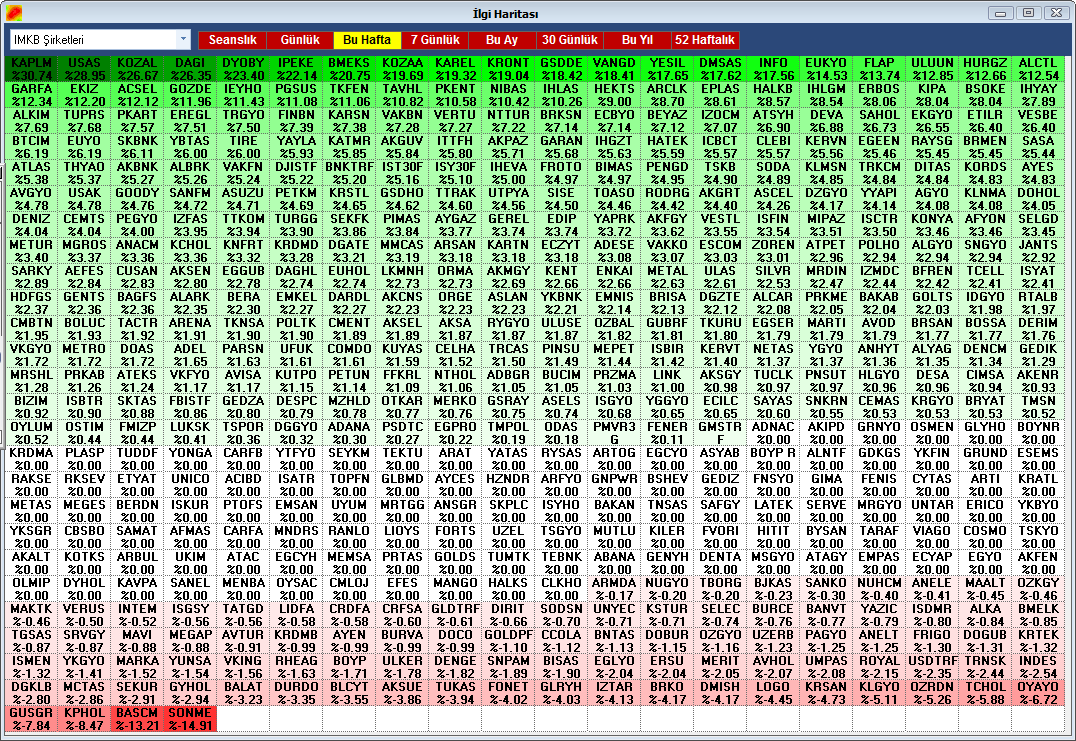Screen dimensions: 1076x741
Task: Select the Bu Hafta period tab
Action: coord(367,40)
